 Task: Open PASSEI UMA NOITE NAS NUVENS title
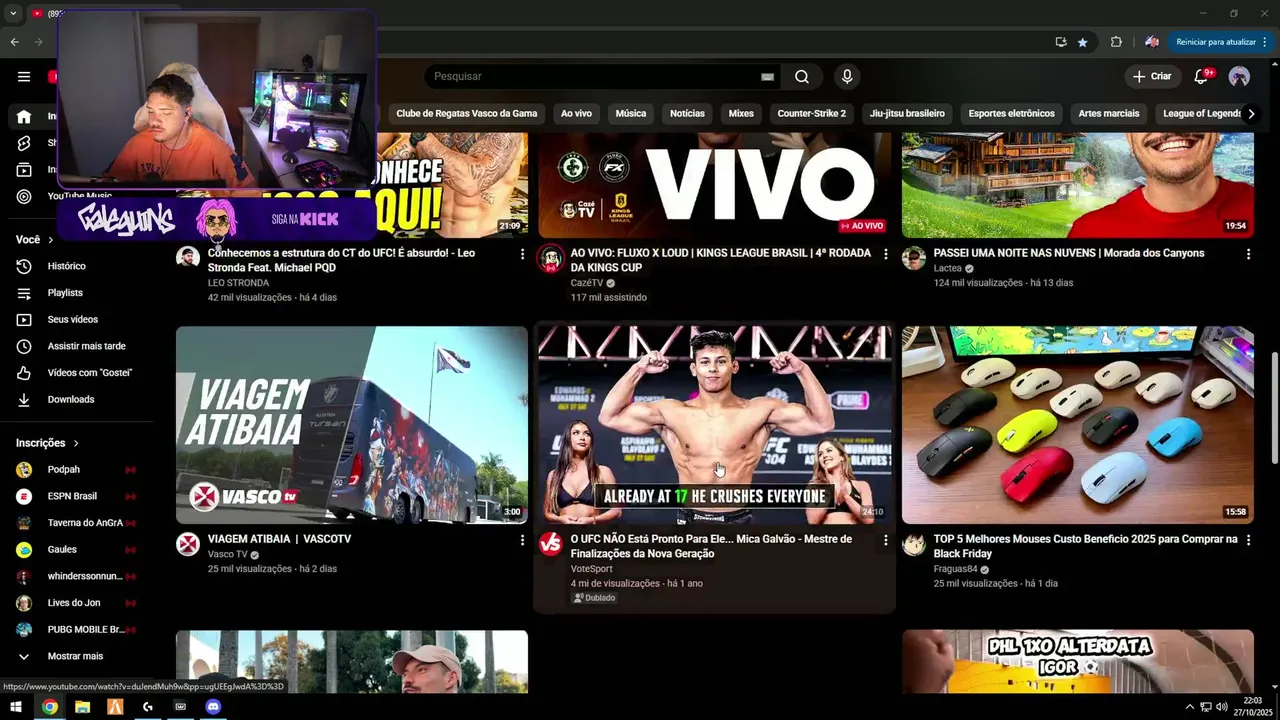[1069, 253]
